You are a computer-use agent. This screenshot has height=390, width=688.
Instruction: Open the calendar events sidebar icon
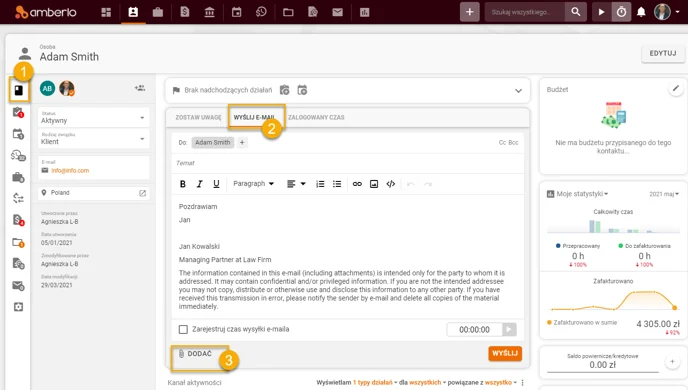tap(18, 134)
